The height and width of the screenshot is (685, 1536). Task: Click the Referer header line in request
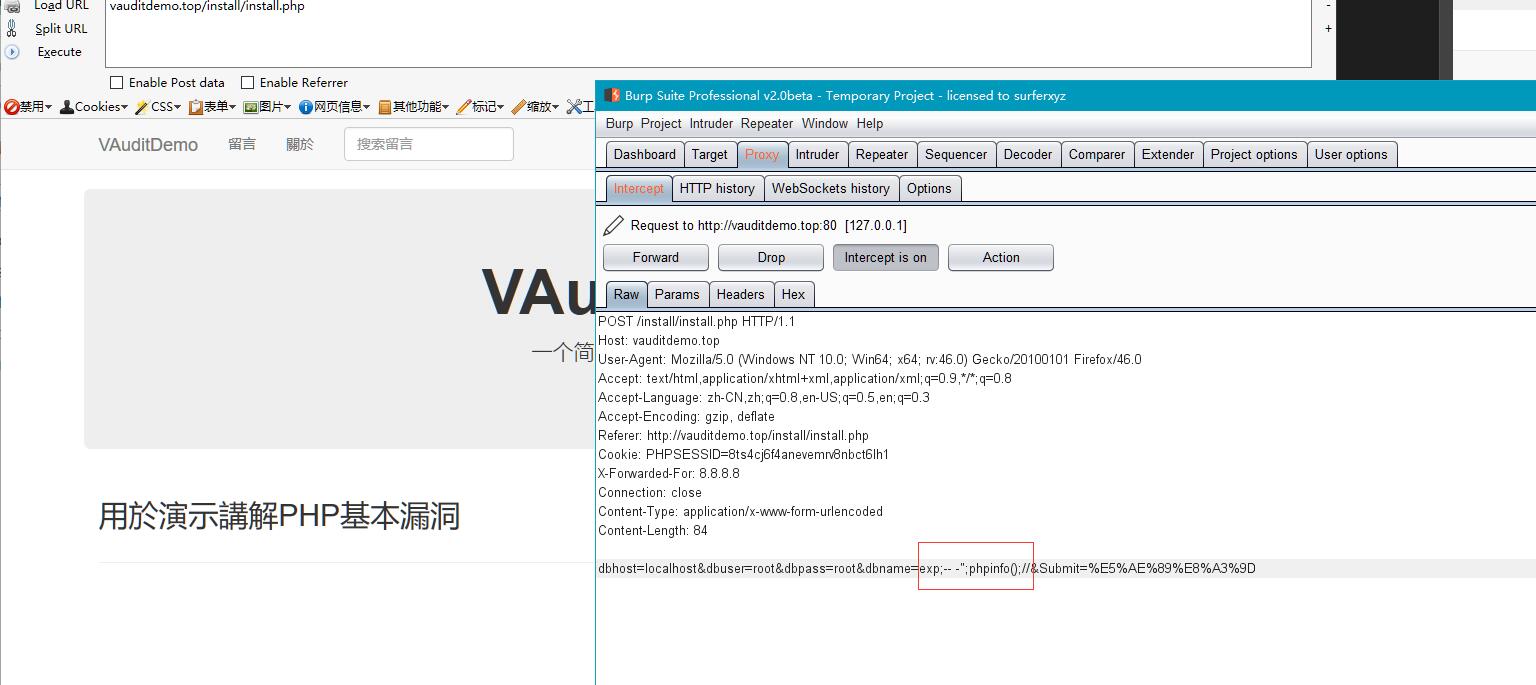733,436
